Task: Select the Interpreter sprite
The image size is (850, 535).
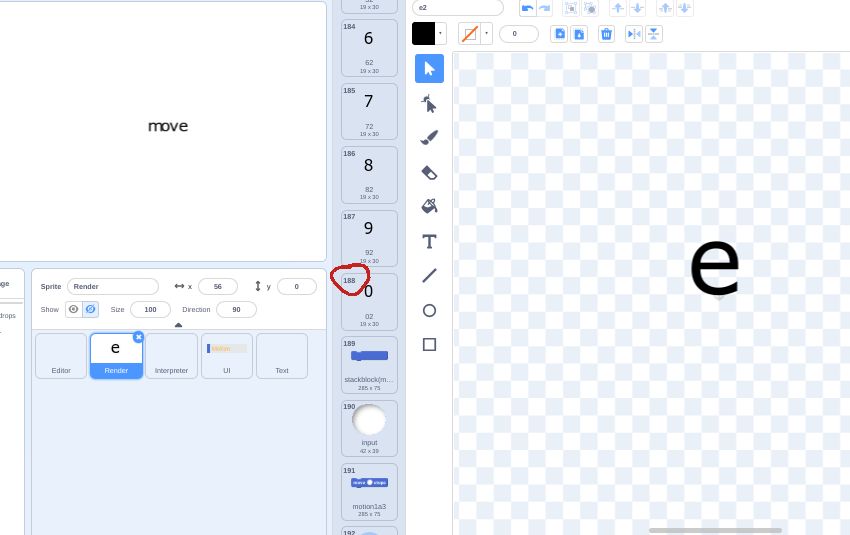Action: pyautogui.click(x=171, y=356)
